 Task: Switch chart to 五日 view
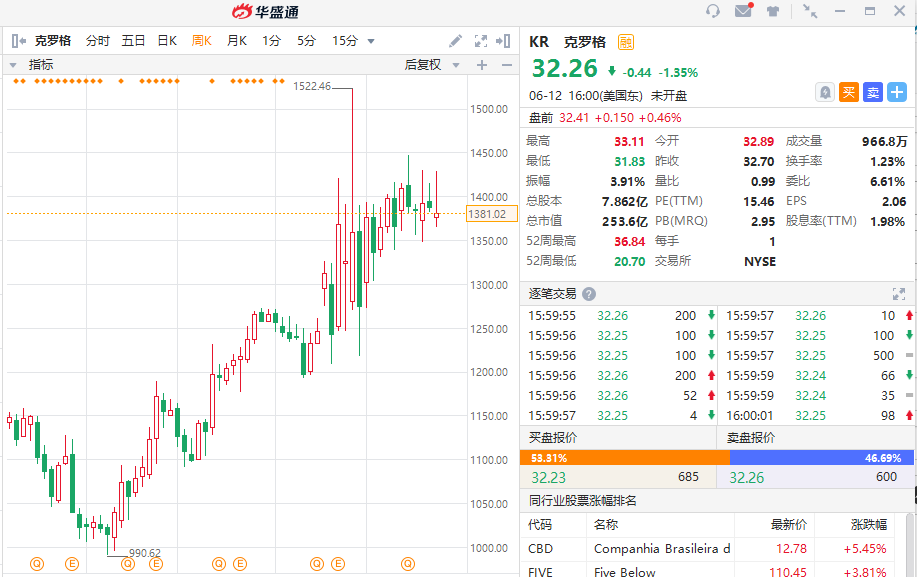pyautogui.click(x=133, y=41)
